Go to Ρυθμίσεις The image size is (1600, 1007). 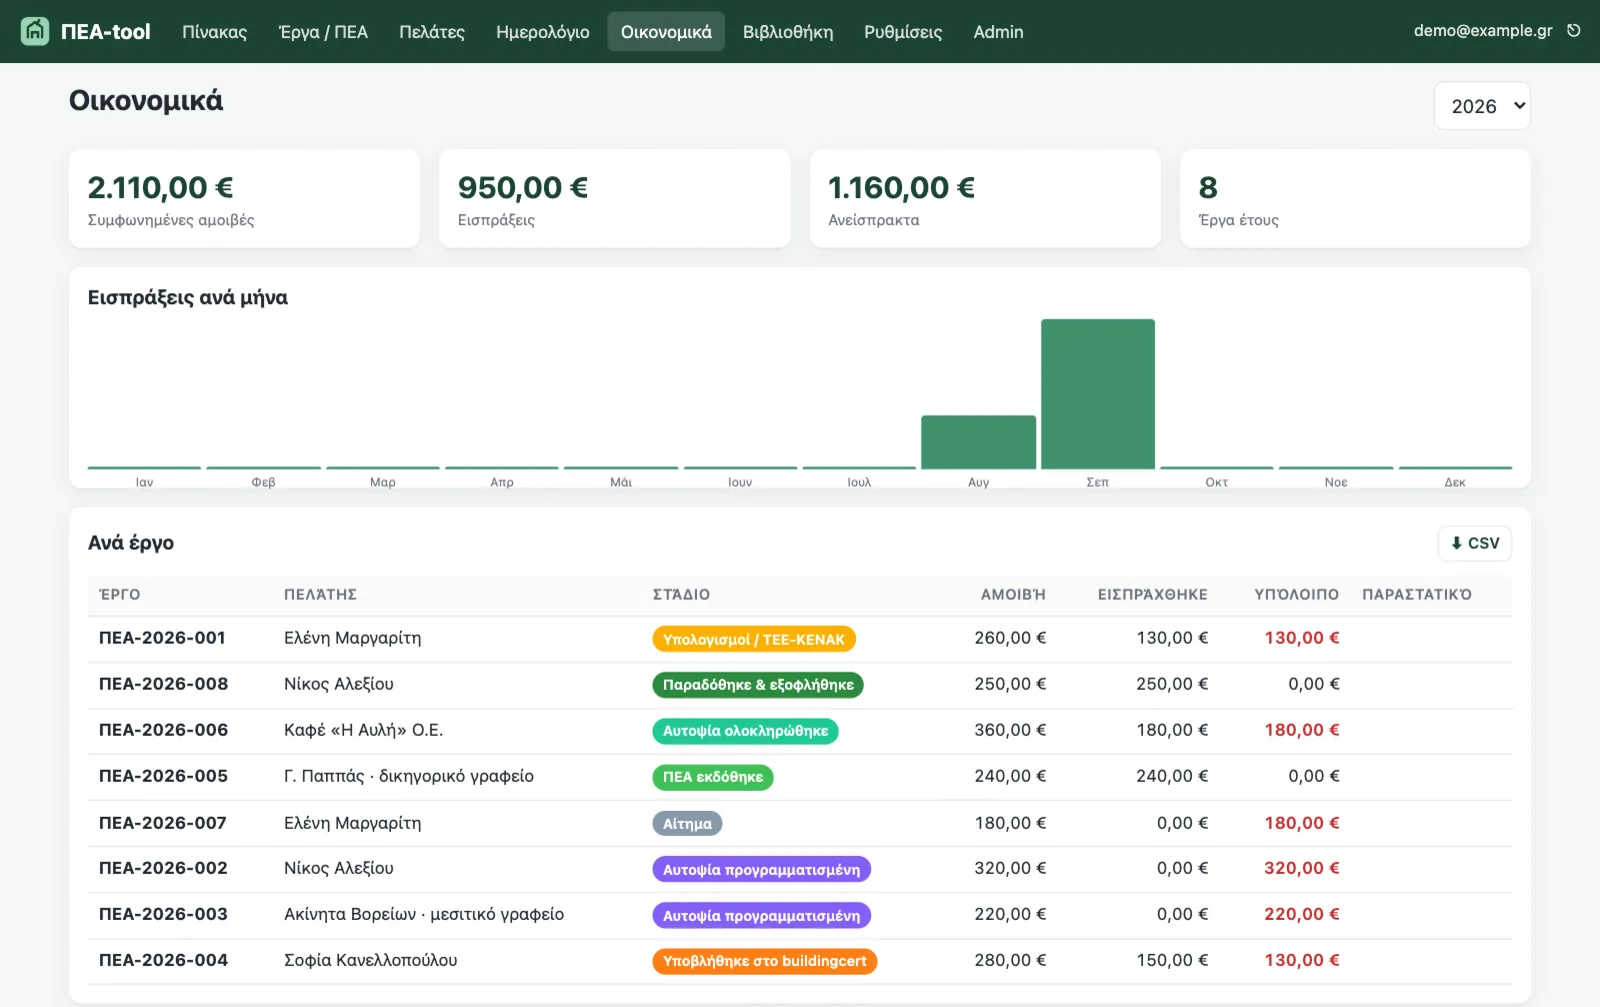pyautogui.click(x=903, y=32)
